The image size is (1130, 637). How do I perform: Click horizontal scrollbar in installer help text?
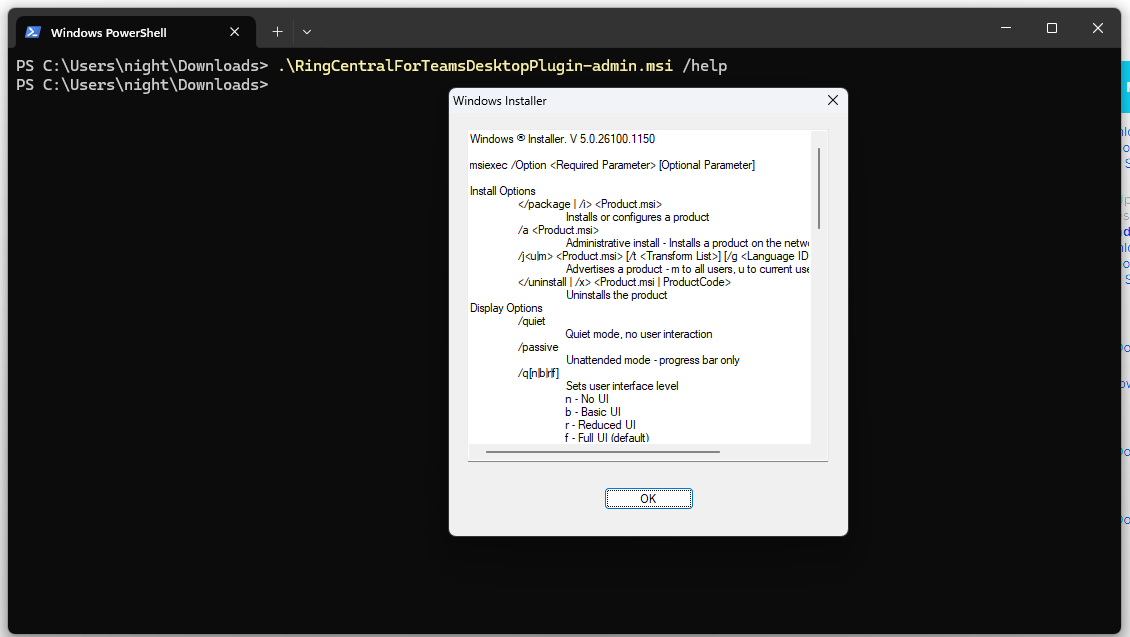click(x=602, y=452)
